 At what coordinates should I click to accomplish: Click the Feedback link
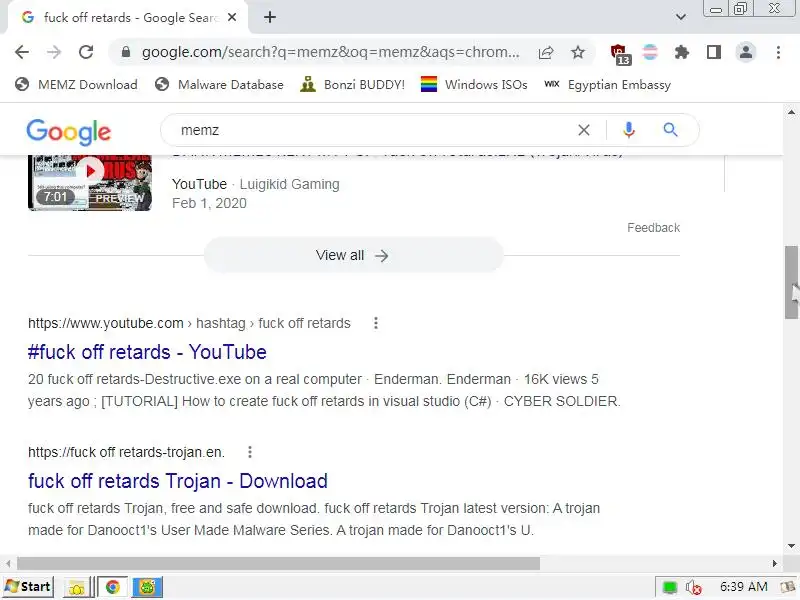tap(654, 228)
